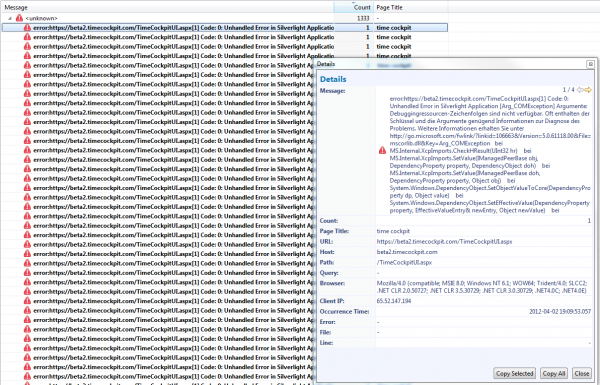Sort by the Page Title column header

point(389,7)
